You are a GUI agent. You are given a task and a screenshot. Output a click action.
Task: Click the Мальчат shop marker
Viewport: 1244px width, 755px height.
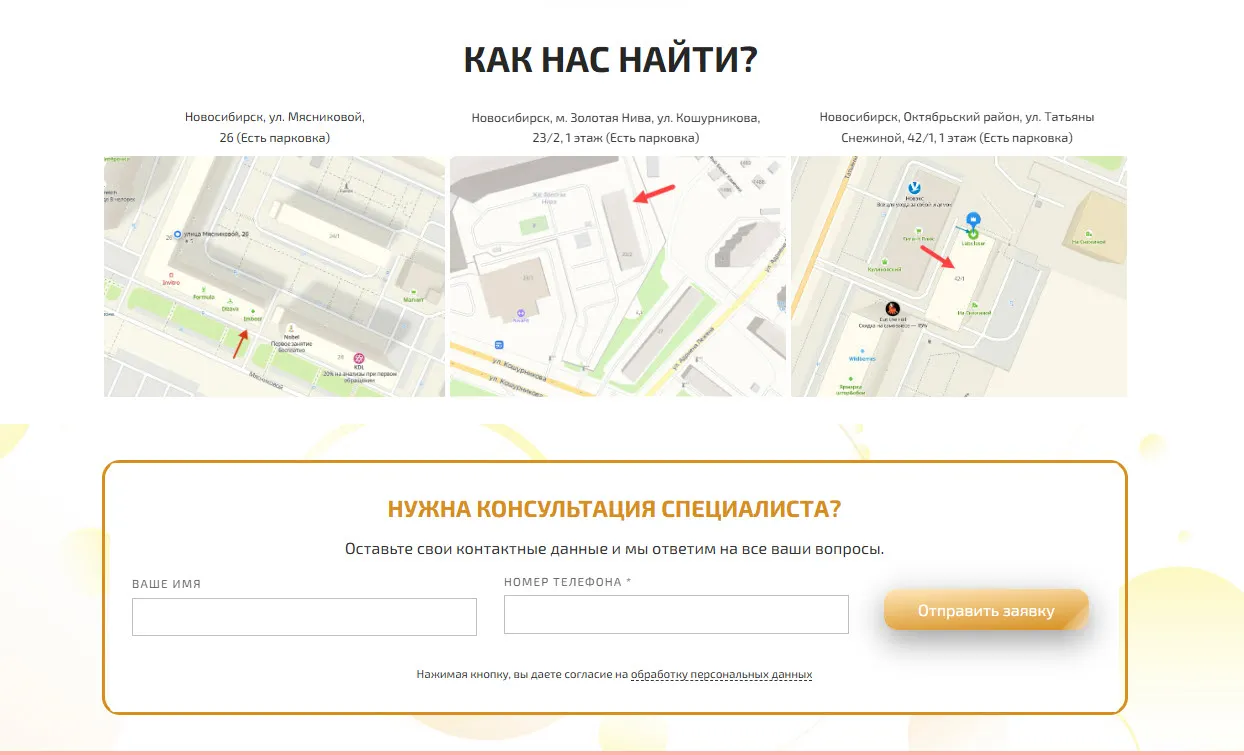click(x=414, y=291)
